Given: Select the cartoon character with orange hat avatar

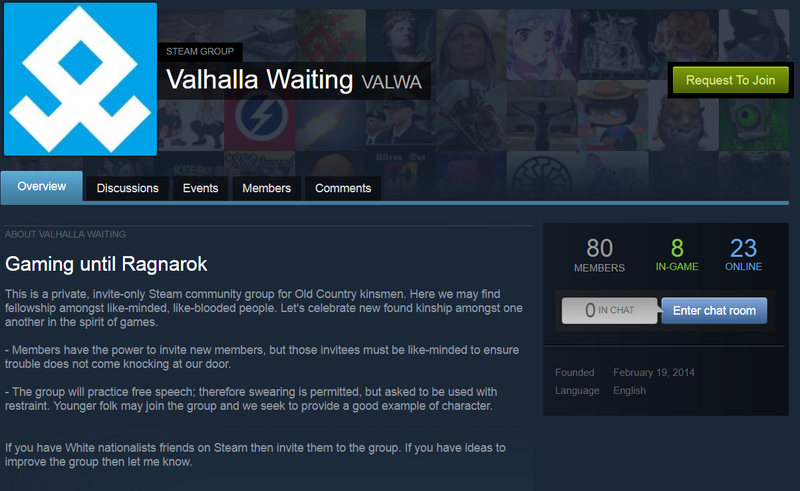Looking at the screenshot, I should click(x=612, y=115).
